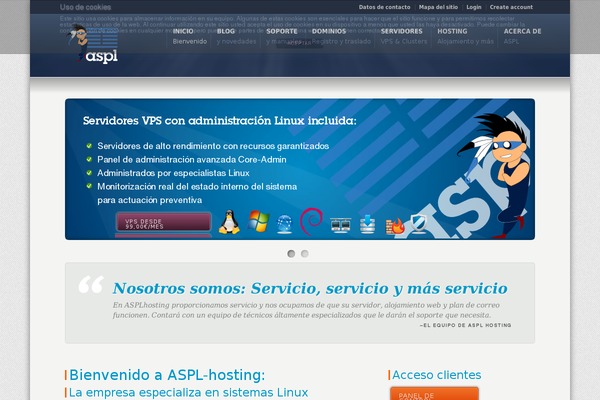The image size is (600, 400).
Task: Open the ACERCA DE ASPL menu
Action: point(522,36)
